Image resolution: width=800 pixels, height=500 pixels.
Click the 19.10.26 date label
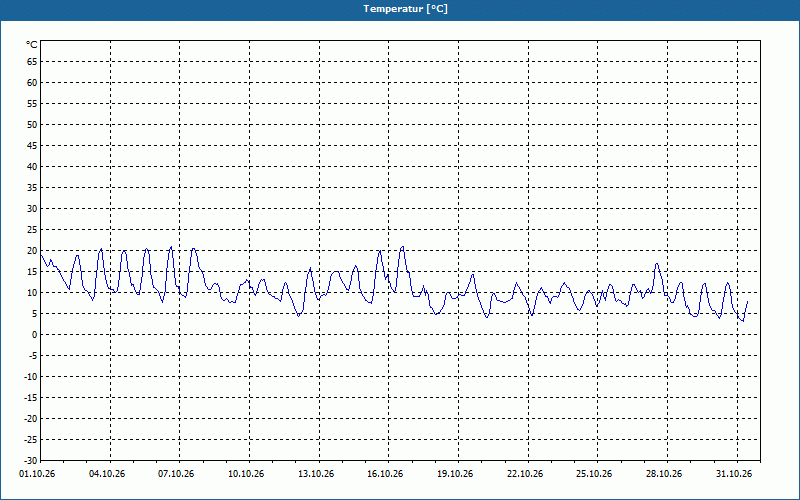click(x=455, y=474)
